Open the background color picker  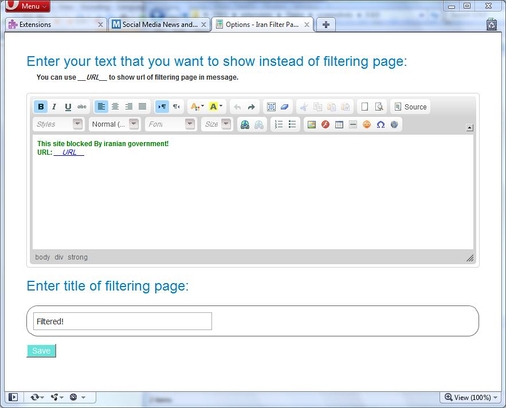pos(216,107)
